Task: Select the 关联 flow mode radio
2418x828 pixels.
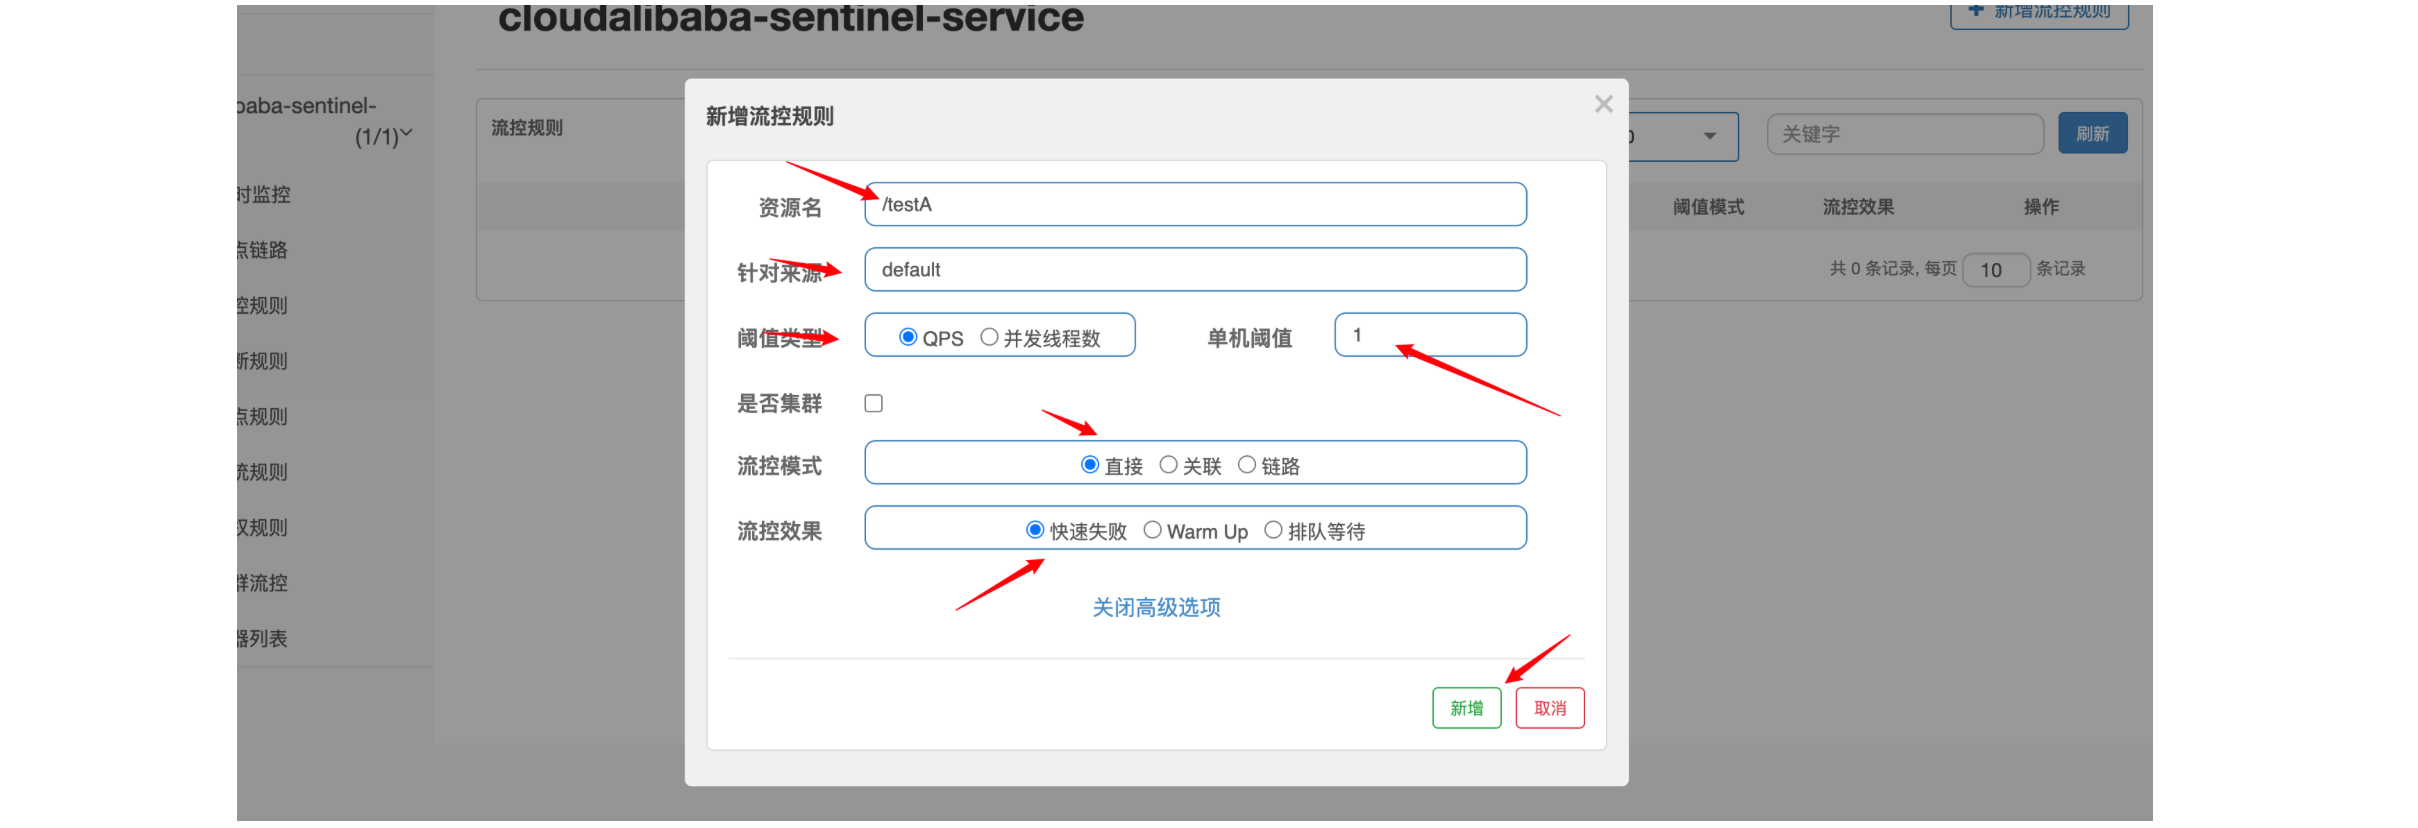Action: coord(1168,465)
